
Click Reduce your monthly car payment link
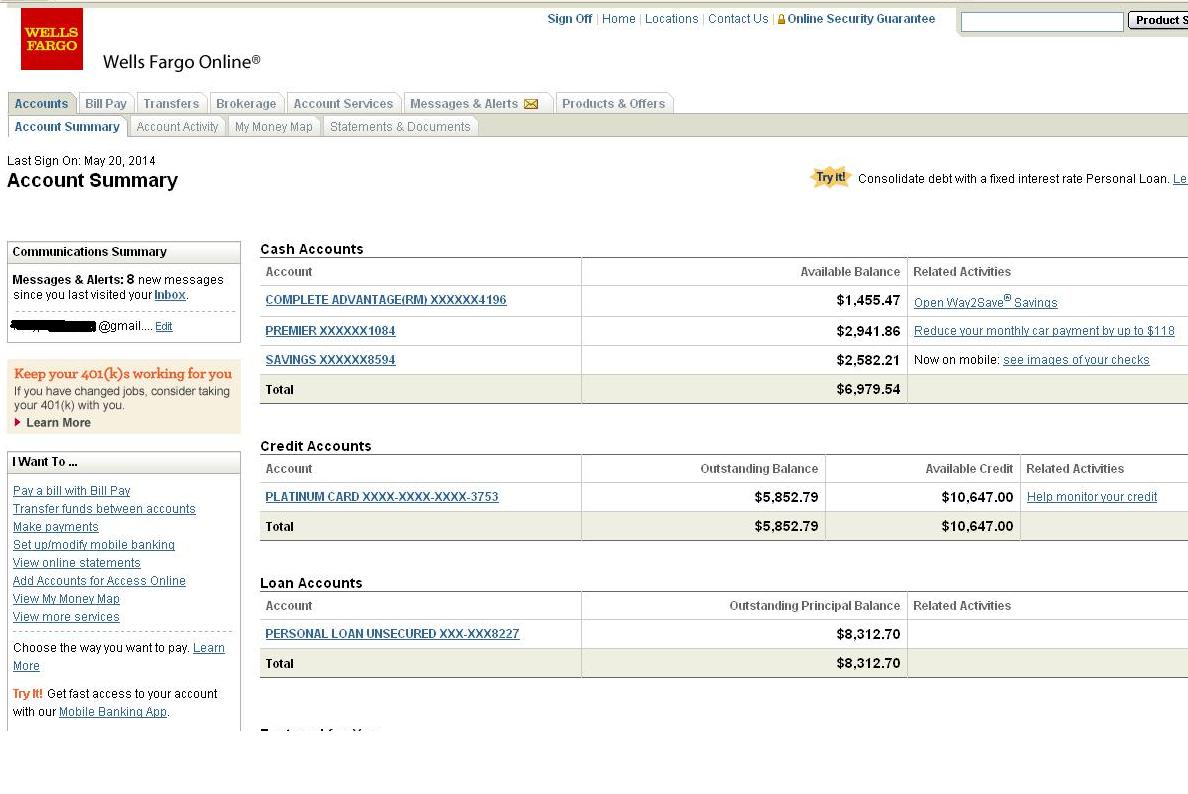coord(1044,331)
